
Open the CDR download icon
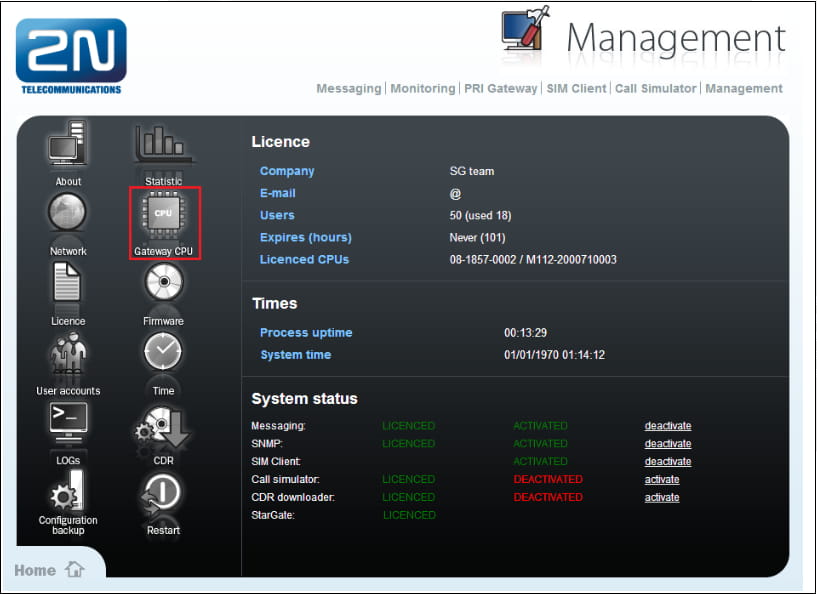coord(163,427)
